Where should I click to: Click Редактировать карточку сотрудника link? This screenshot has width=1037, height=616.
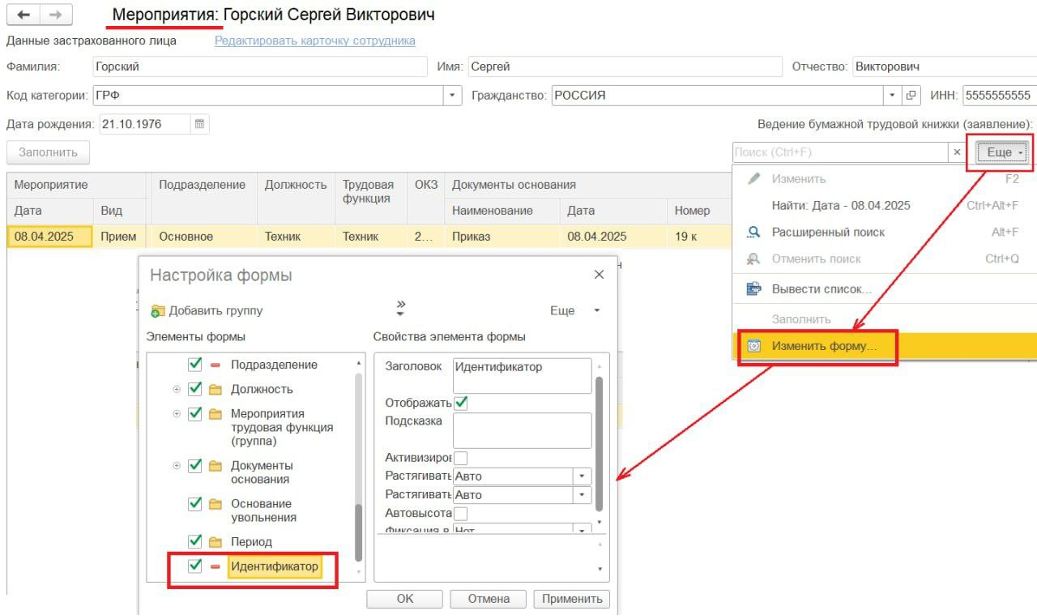point(315,41)
